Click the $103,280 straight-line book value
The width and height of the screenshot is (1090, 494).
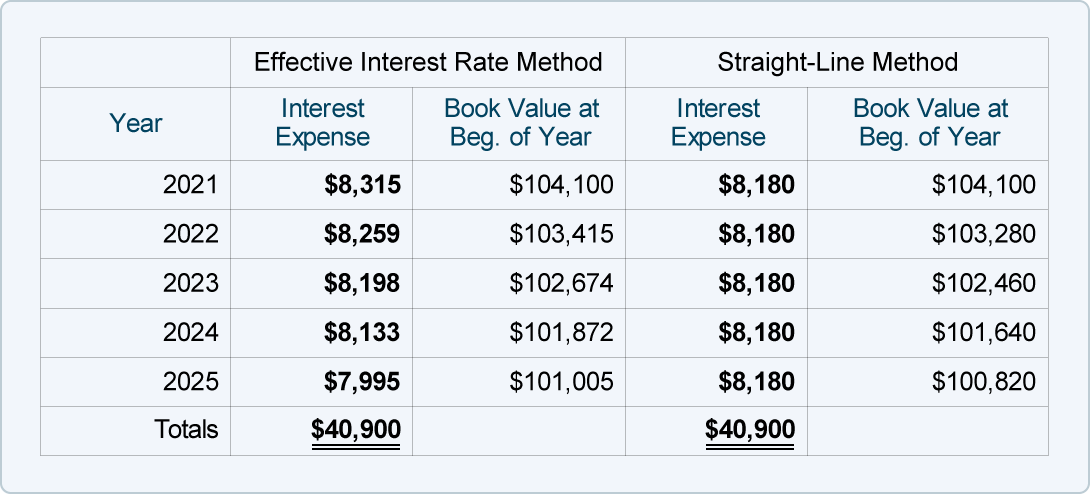click(x=983, y=234)
